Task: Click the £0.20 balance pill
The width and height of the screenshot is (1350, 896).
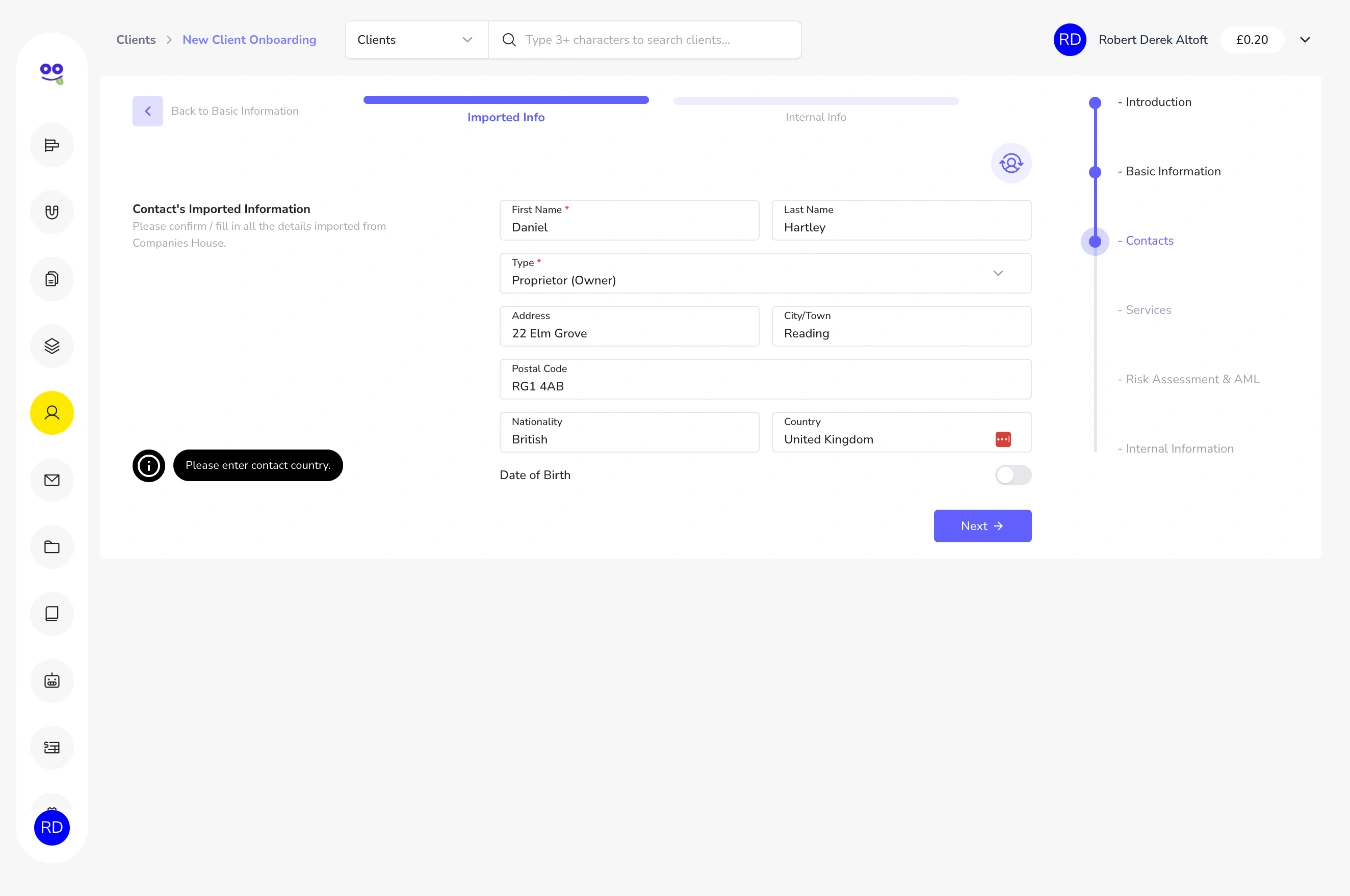Action: pos(1252,40)
